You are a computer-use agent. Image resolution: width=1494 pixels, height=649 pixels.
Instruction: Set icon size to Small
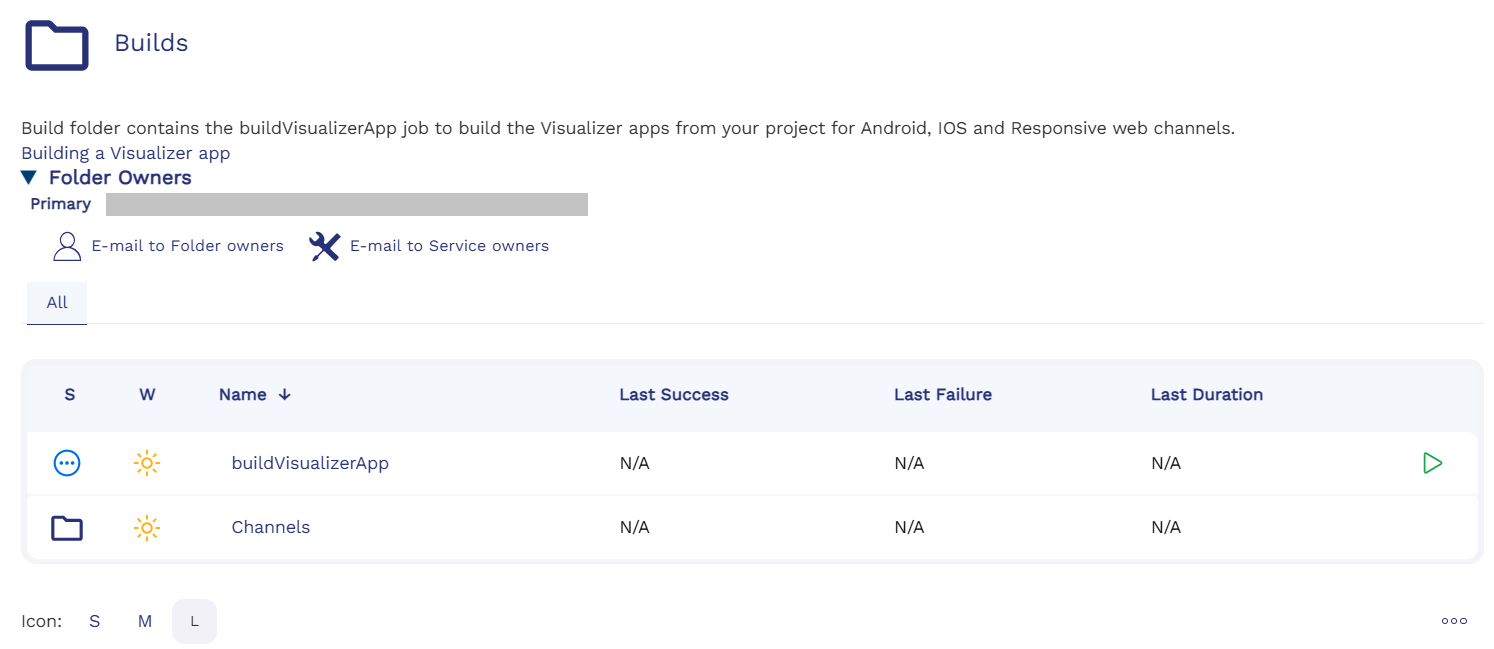tap(95, 622)
